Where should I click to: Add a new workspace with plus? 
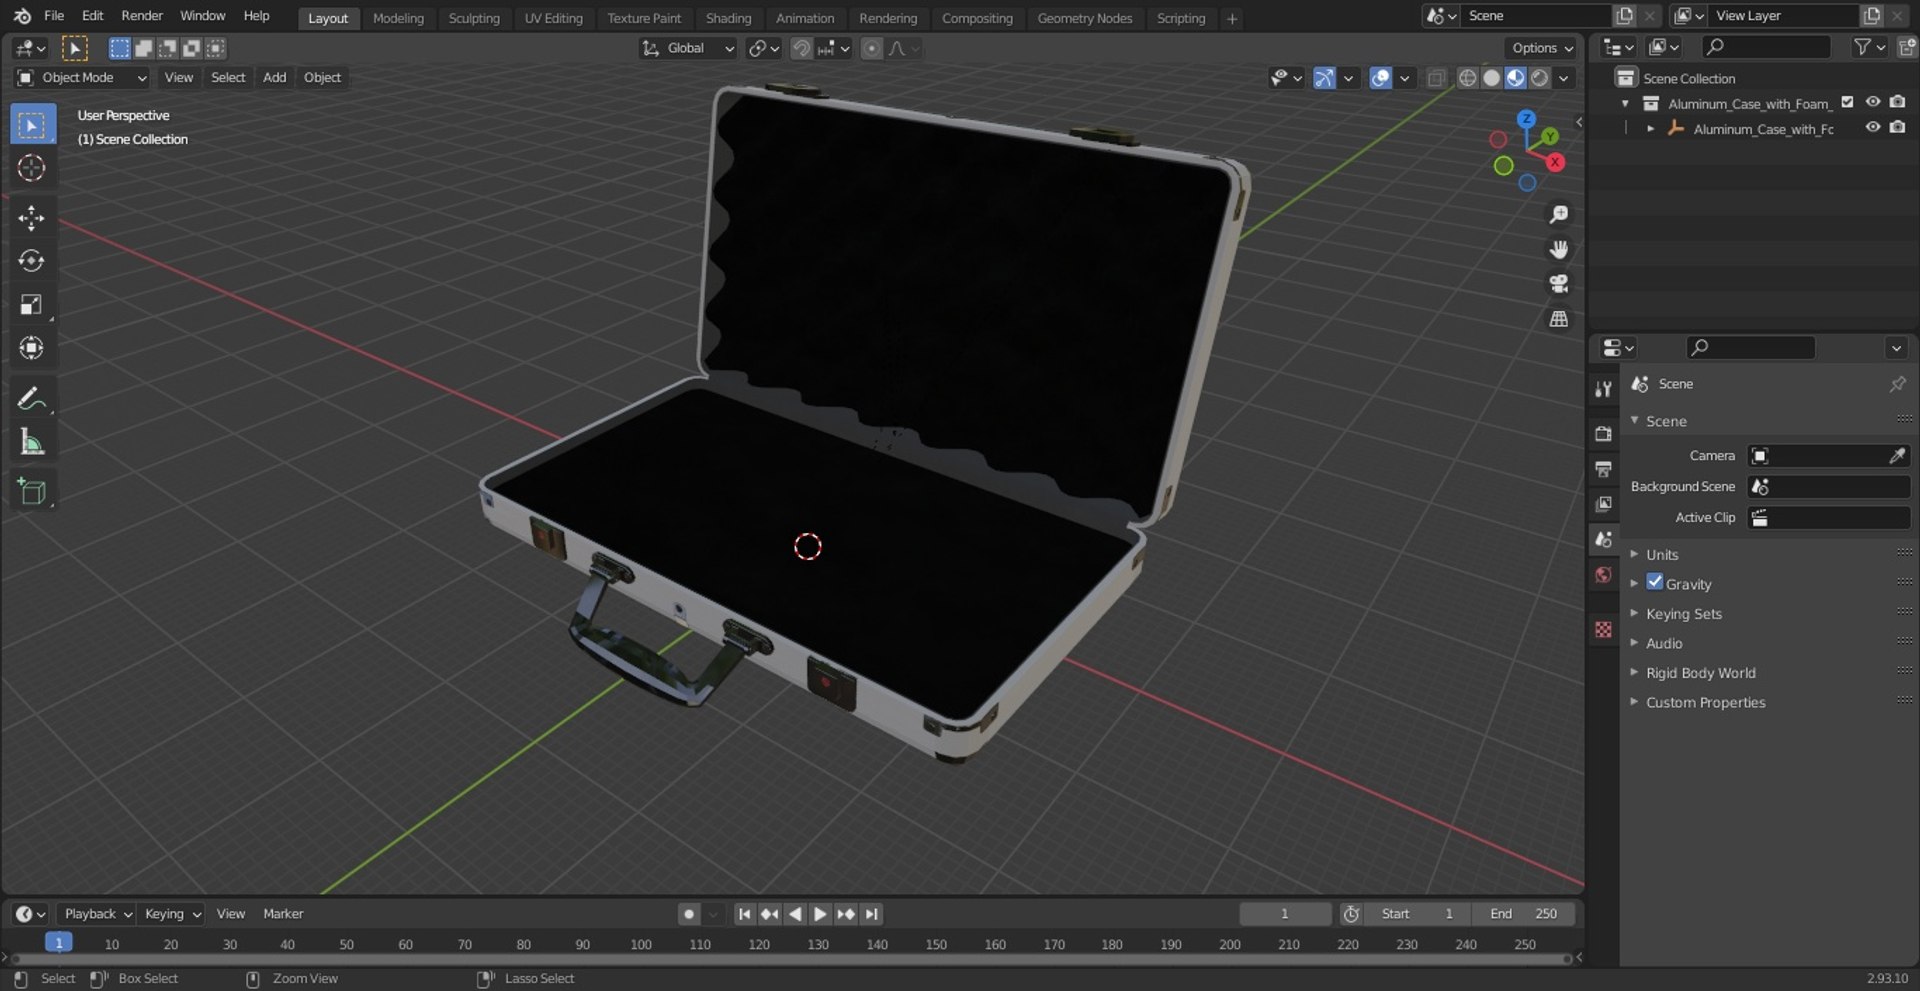pyautogui.click(x=1232, y=18)
